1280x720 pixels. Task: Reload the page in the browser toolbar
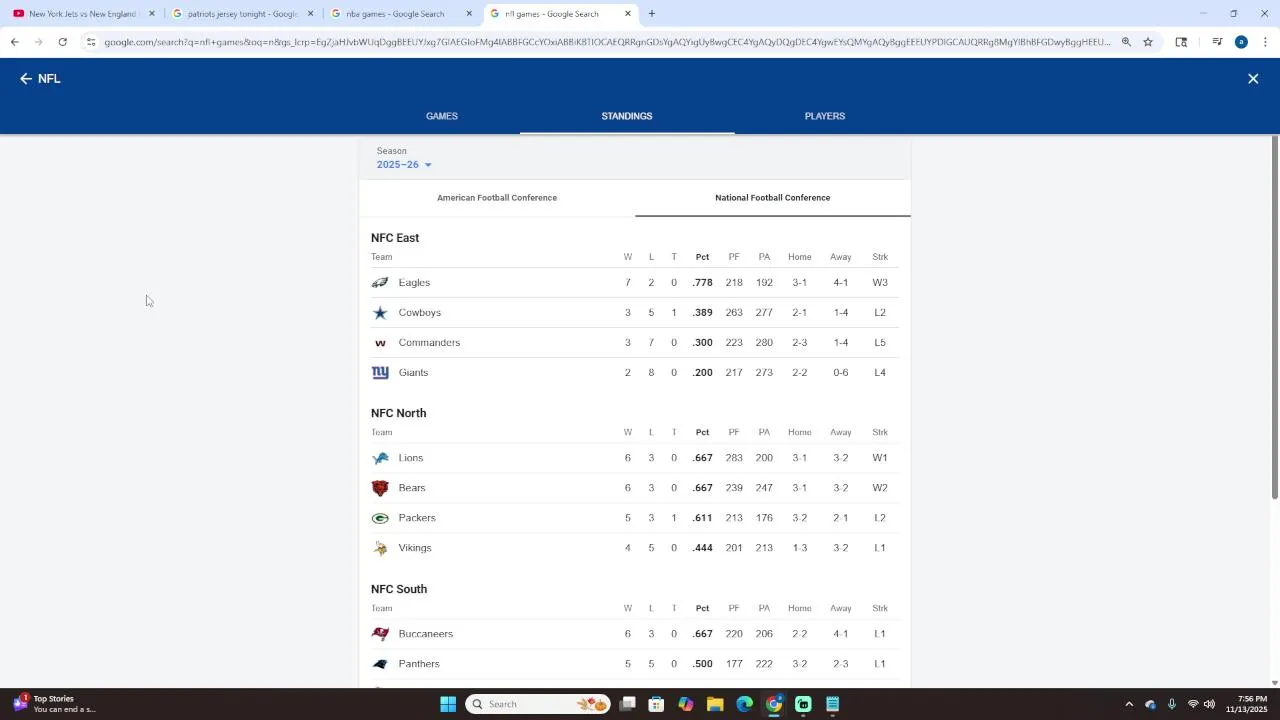tap(62, 42)
